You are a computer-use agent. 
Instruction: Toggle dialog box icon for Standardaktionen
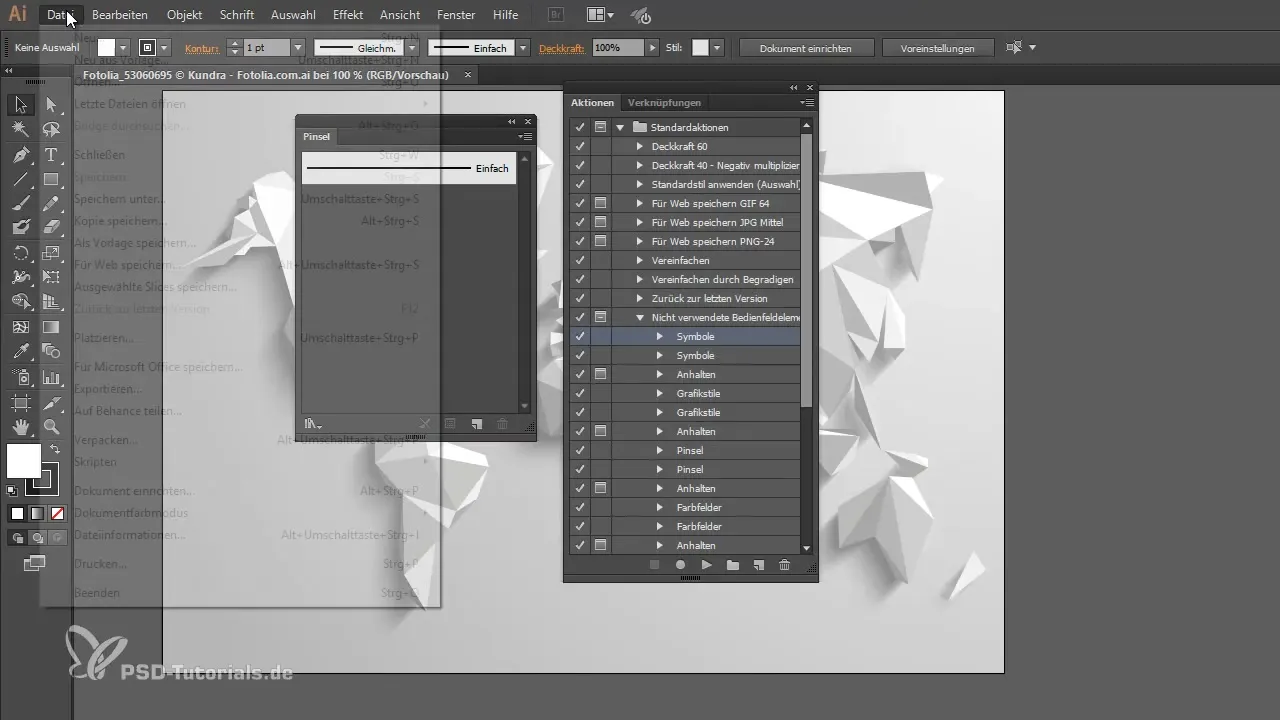[600, 127]
